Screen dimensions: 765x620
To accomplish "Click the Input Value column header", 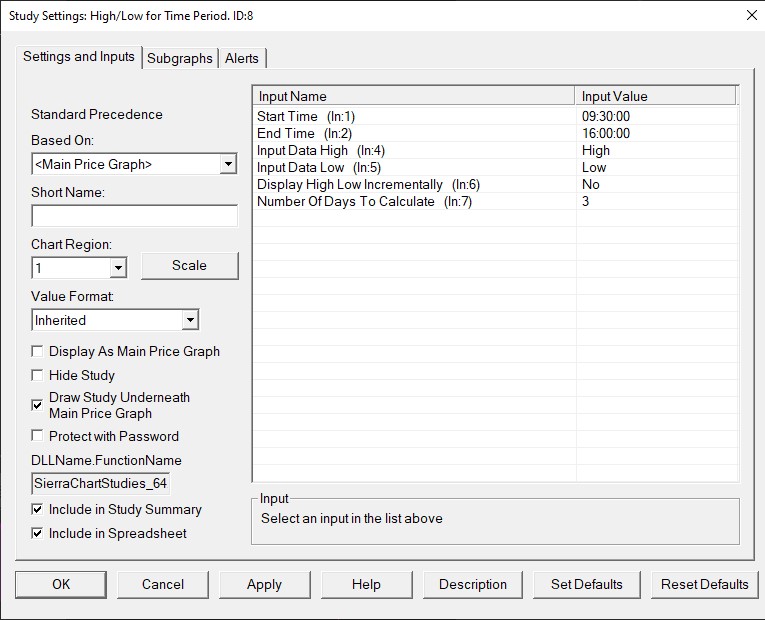I will click(x=655, y=96).
